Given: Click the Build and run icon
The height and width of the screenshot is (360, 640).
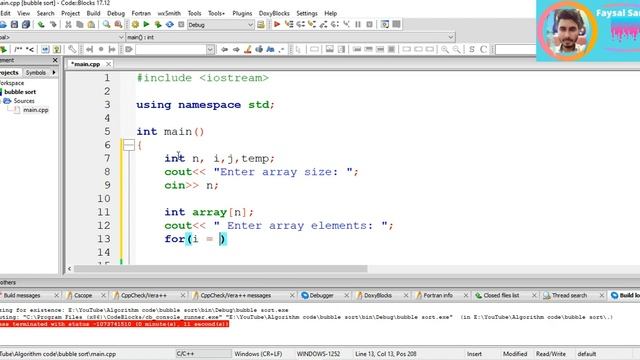Looking at the screenshot, I should tap(158, 24).
